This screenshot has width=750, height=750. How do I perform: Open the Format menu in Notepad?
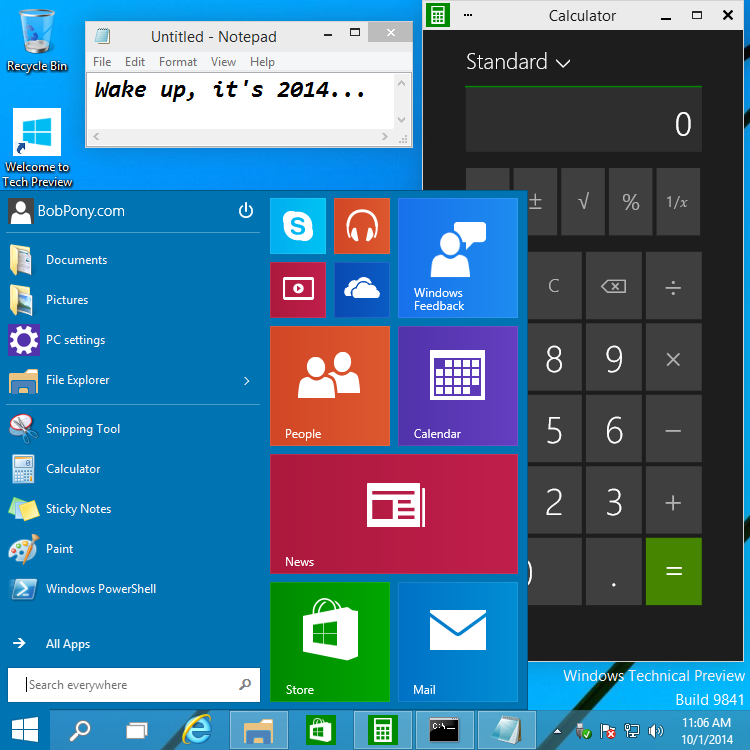(x=177, y=62)
